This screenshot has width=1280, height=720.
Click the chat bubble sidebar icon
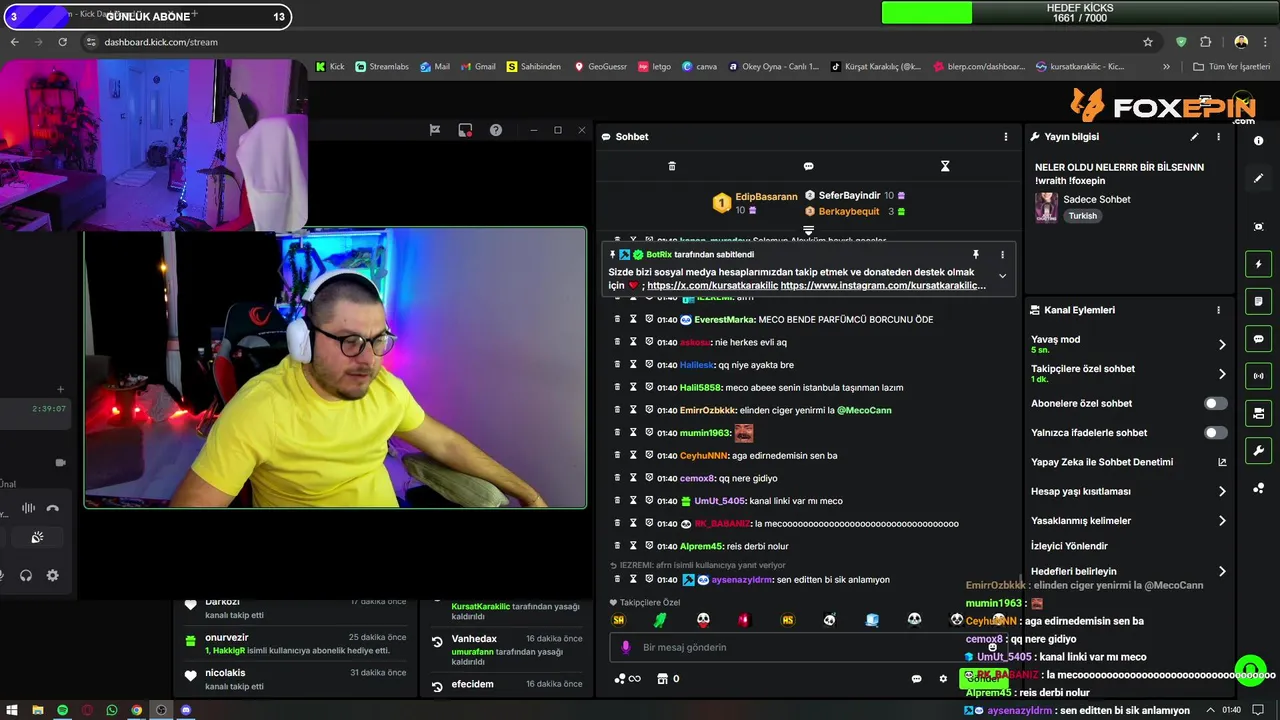[x=1258, y=339]
